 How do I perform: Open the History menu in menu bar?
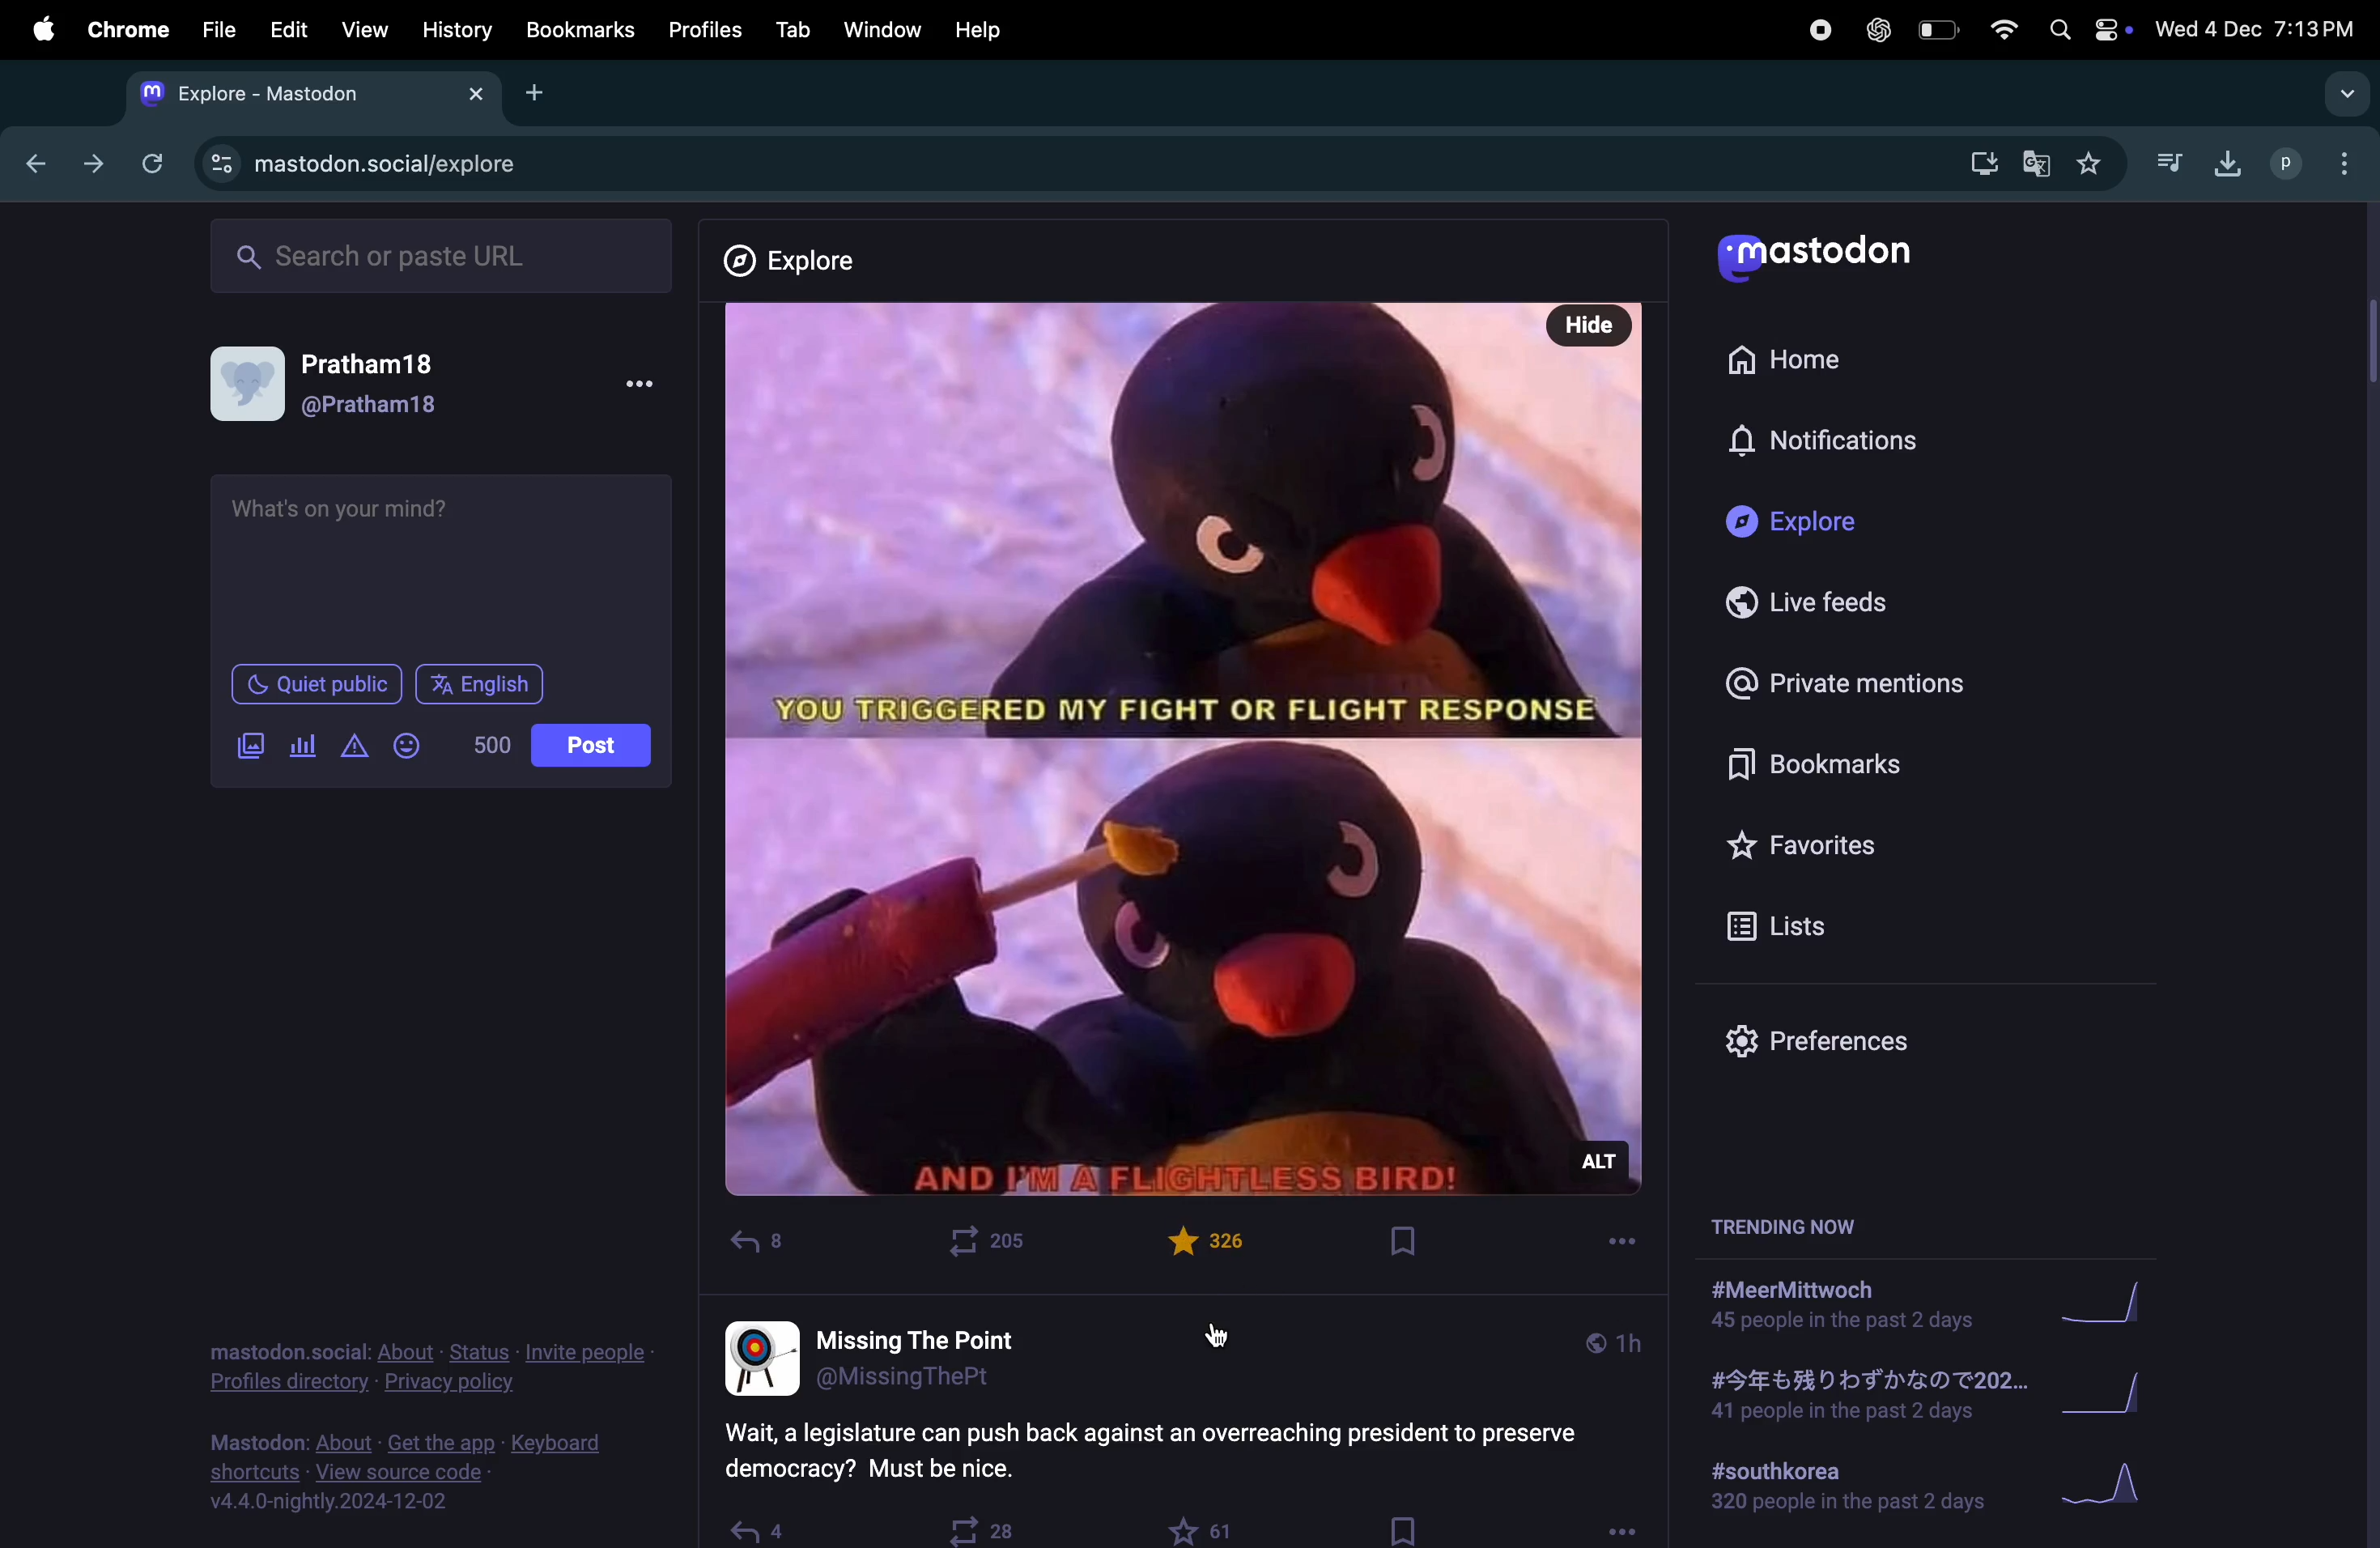pyautogui.click(x=456, y=30)
